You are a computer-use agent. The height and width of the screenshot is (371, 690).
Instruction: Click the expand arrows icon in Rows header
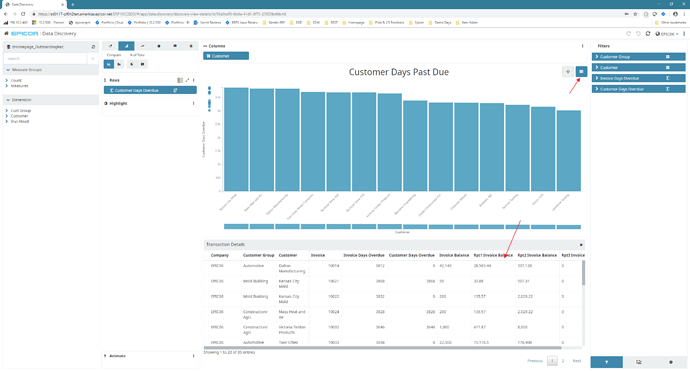(187, 80)
